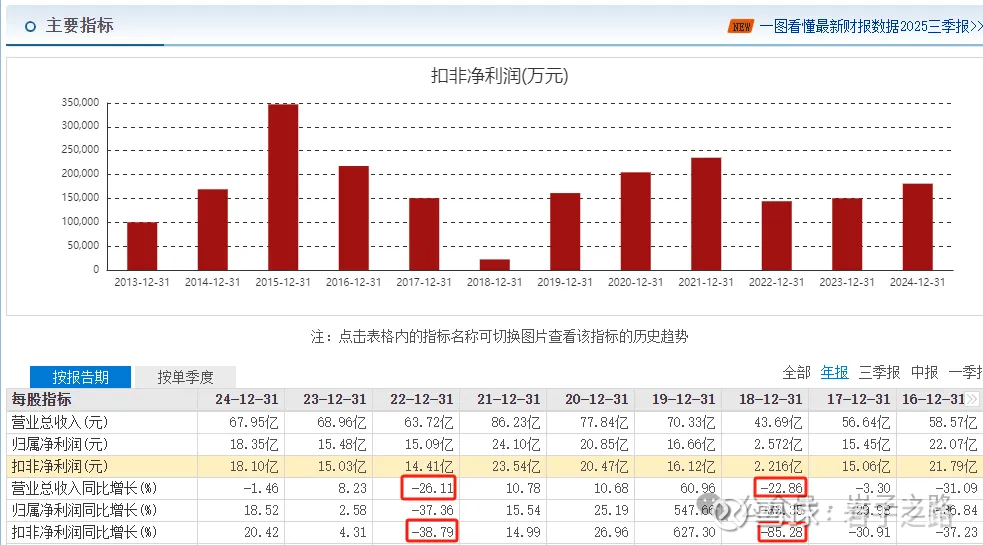Image resolution: width=983 pixels, height=545 pixels.
Task: Select the 扣非净利润(元) row label
Action: pos(60,466)
